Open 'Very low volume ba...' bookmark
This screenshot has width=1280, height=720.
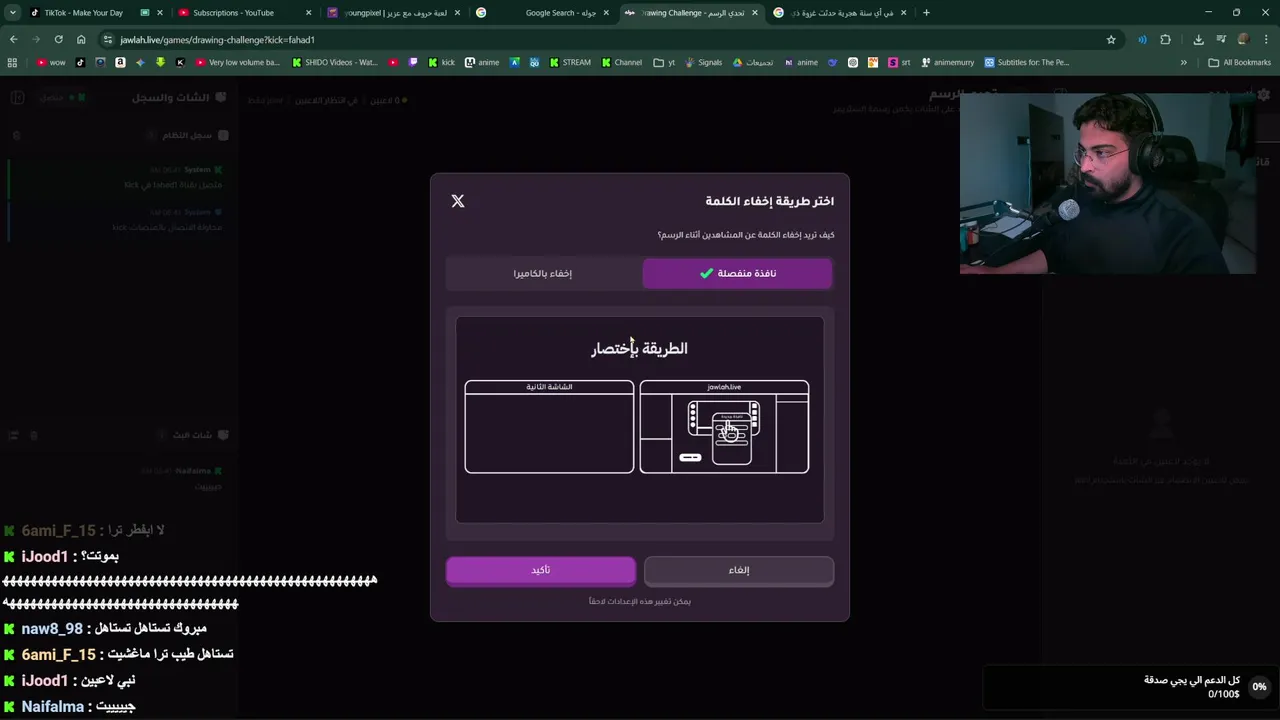[238, 62]
